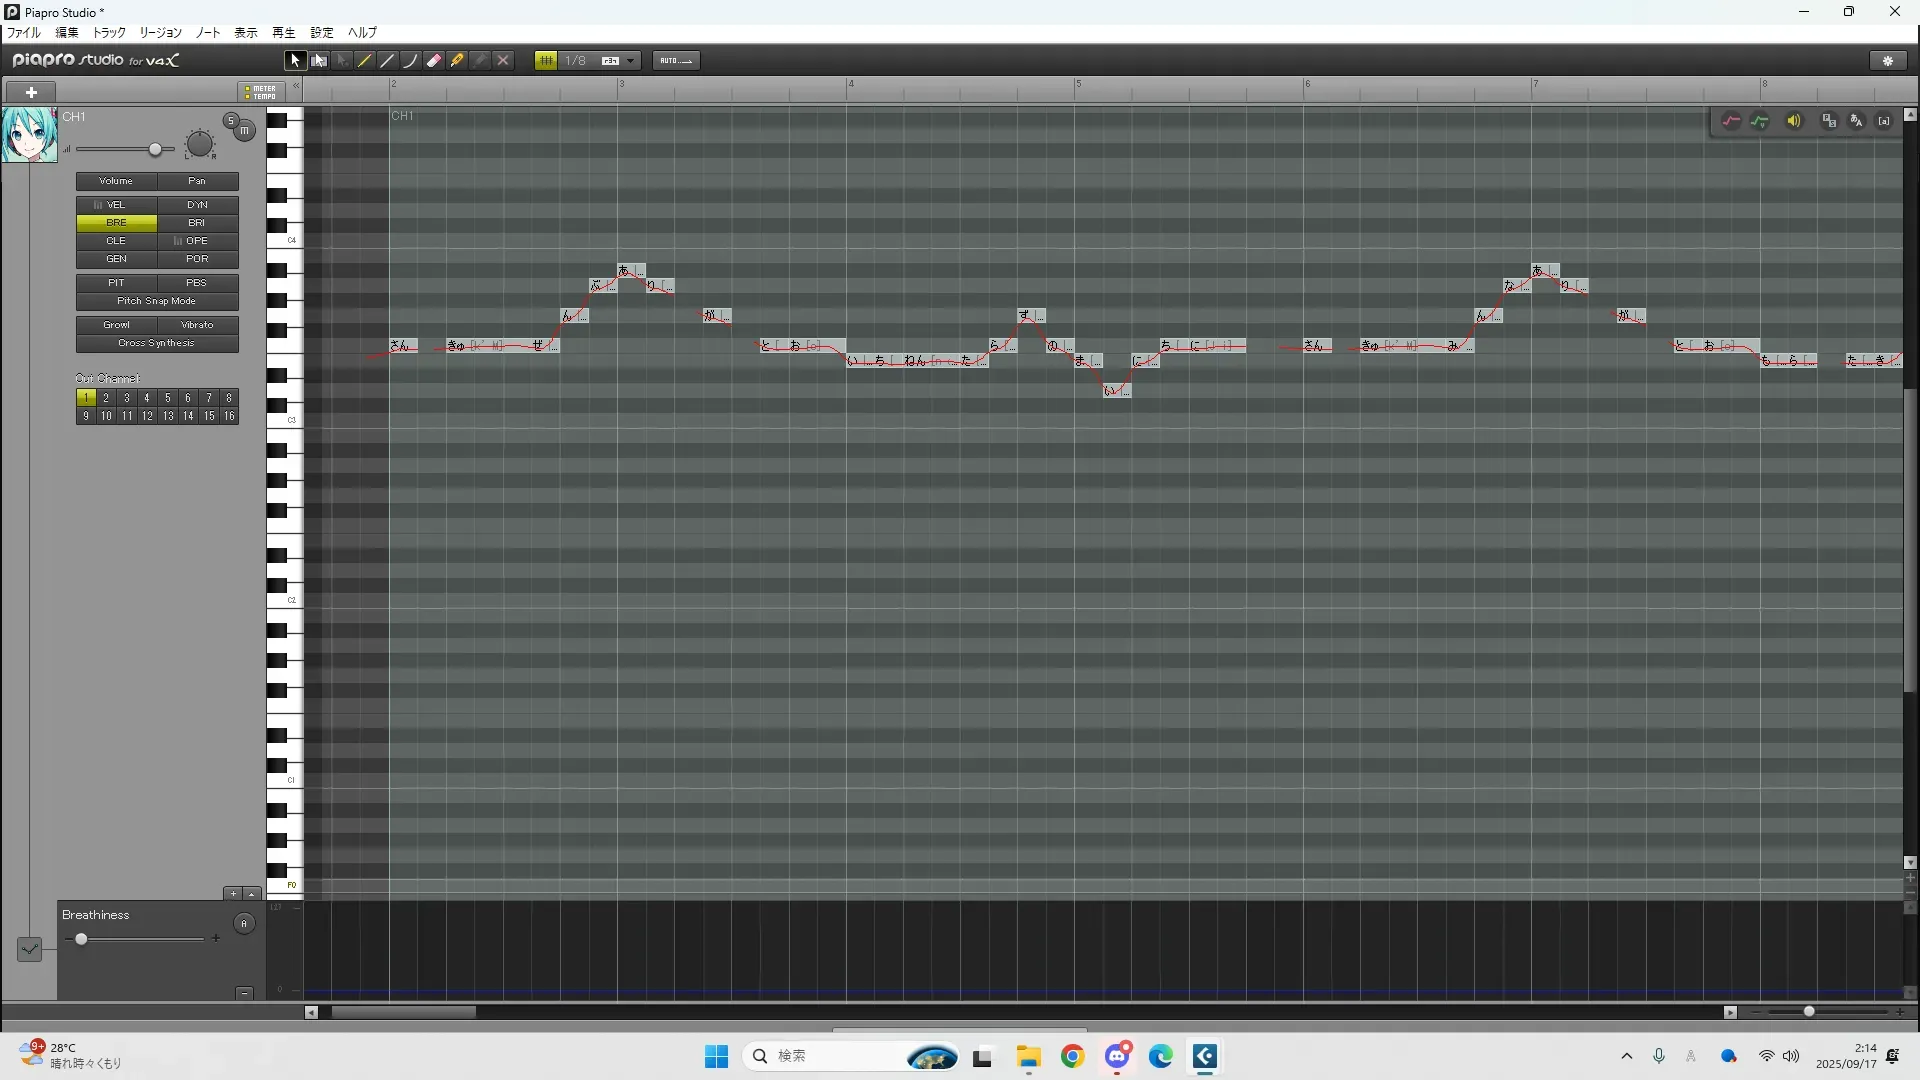Toggle the track mute M button
Viewport: 1920px width, 1080px height.
point(244,131)
